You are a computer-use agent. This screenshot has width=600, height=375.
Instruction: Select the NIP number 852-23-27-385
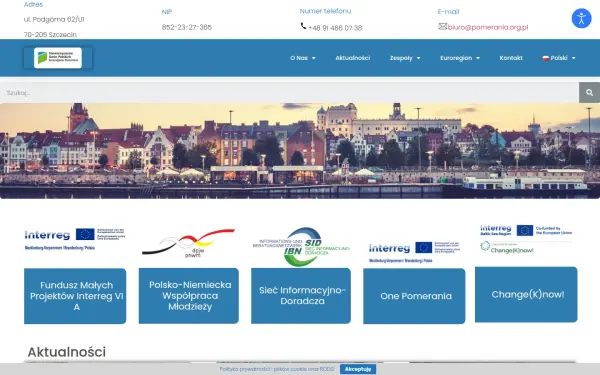click(187, 27)
